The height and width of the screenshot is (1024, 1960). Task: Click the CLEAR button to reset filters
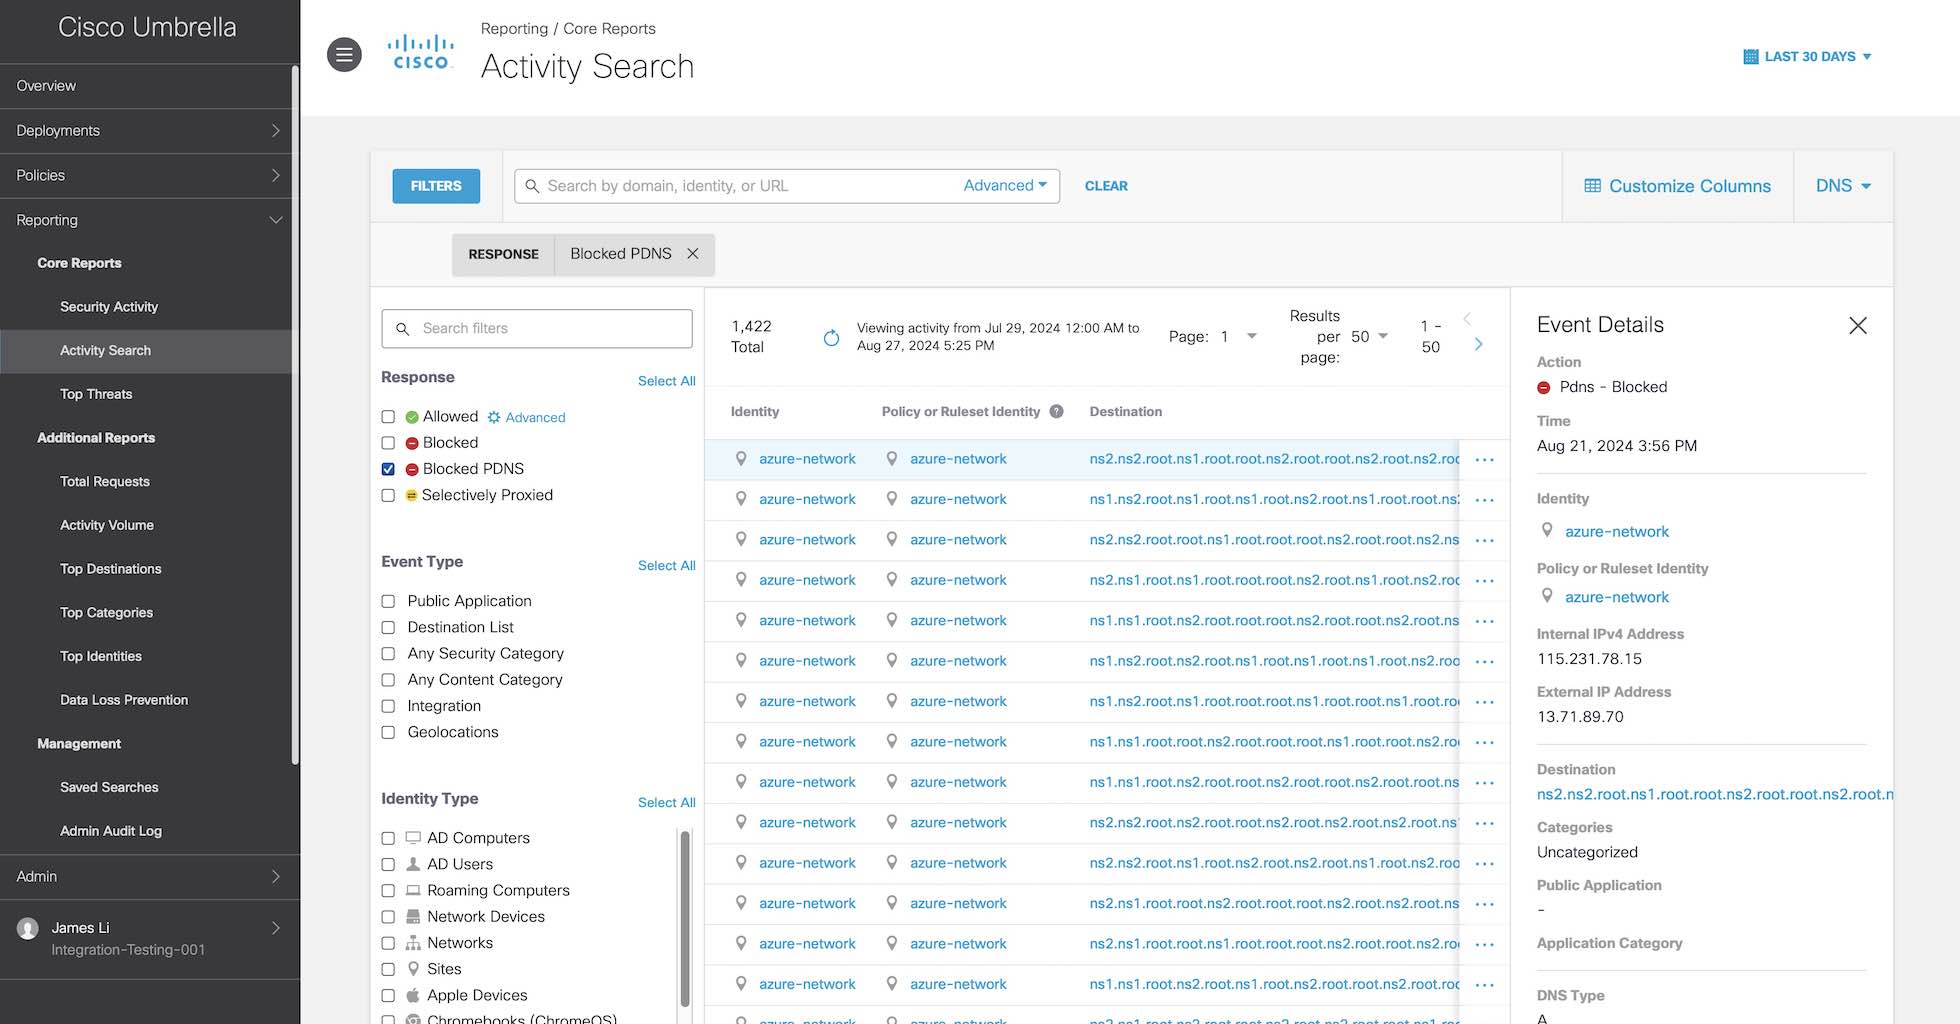1106,186
